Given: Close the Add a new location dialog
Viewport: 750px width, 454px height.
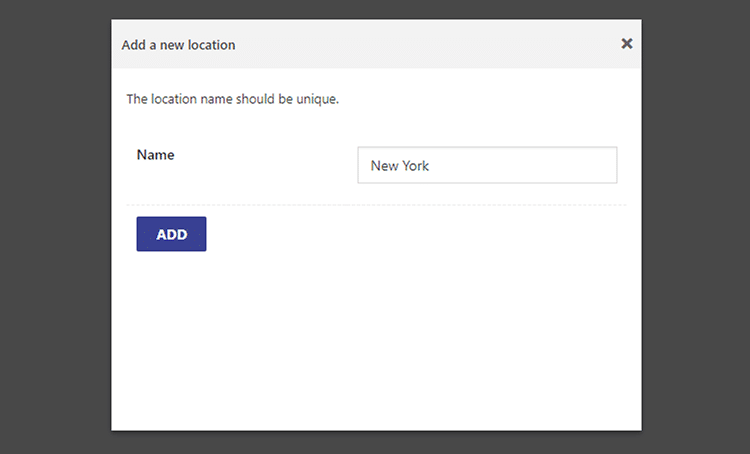Looking at the screenshot, I should (627, 44).
